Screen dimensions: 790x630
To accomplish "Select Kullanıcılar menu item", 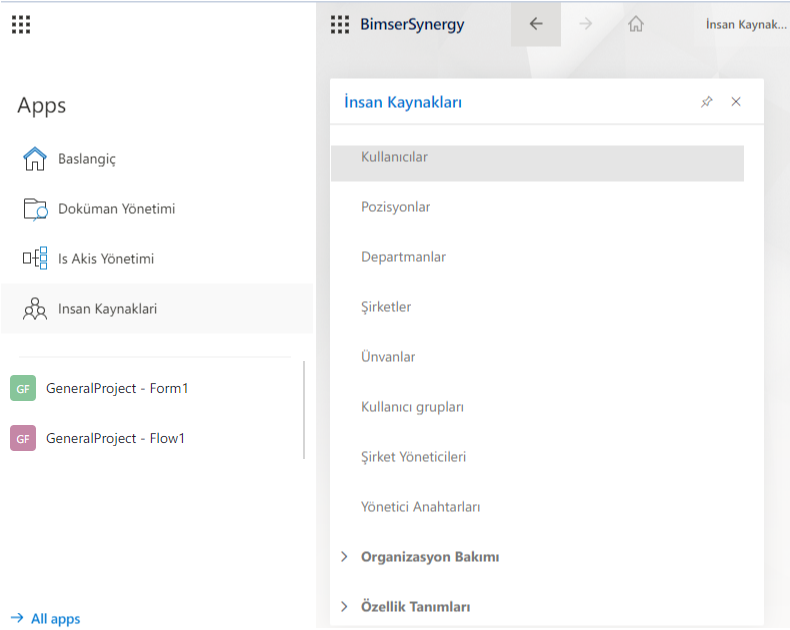I will (x=394, y=157).
